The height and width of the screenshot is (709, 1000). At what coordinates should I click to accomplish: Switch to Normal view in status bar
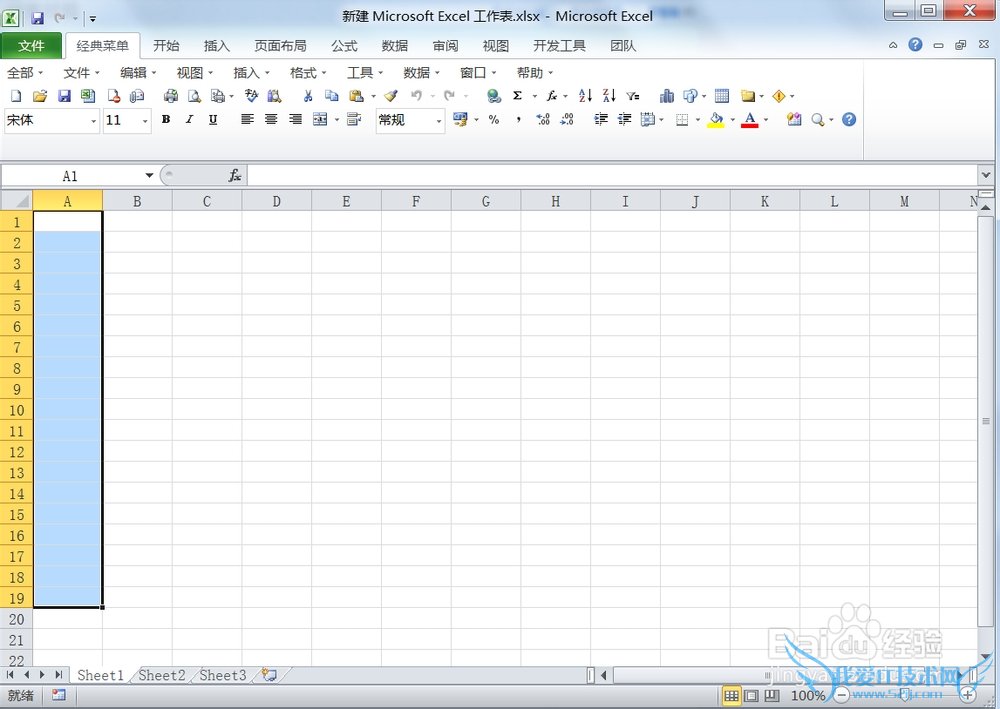tap(731, 696)
